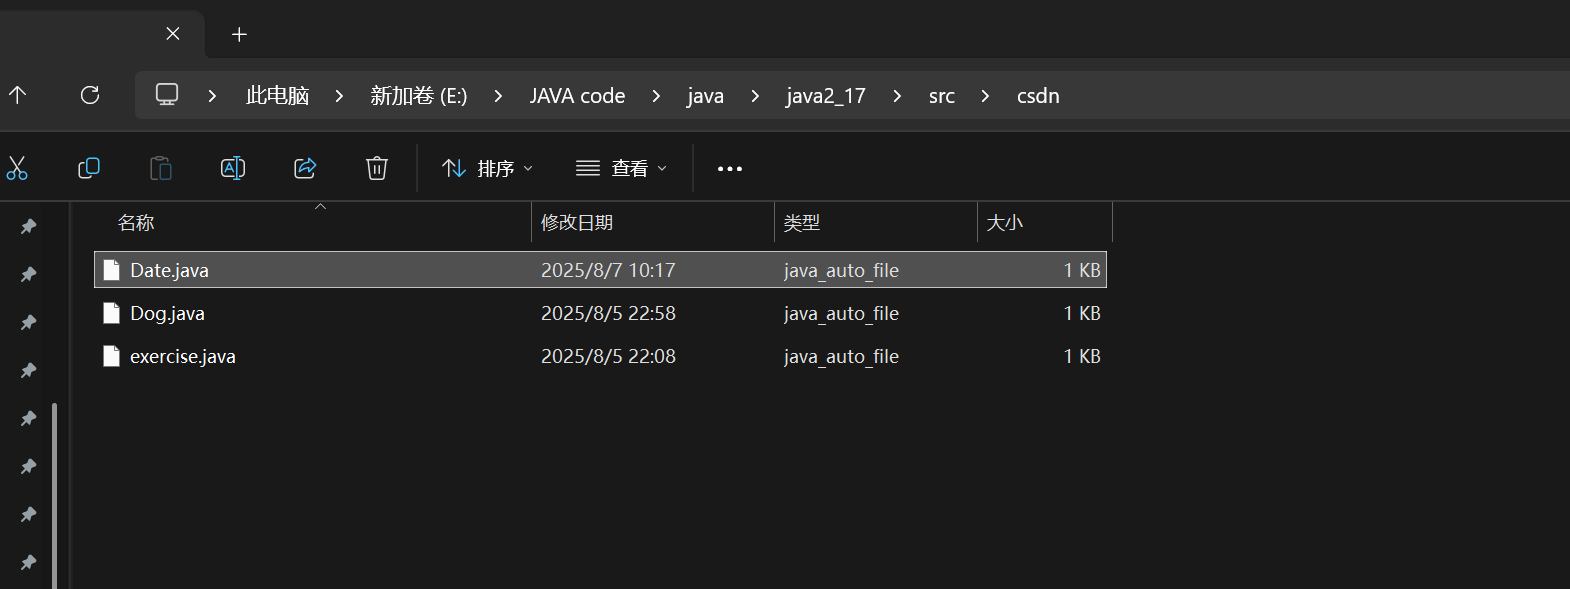Expand chevron after 新加卷 (E:)
This screenshot has width=1570, height=589.
pyautogui.click(x=498, y=96)
